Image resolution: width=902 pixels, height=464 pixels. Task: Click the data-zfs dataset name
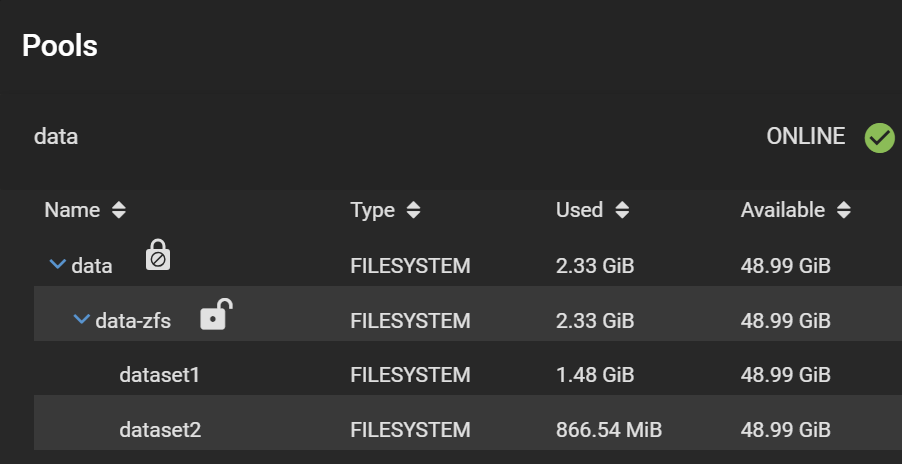pos(133,321)
